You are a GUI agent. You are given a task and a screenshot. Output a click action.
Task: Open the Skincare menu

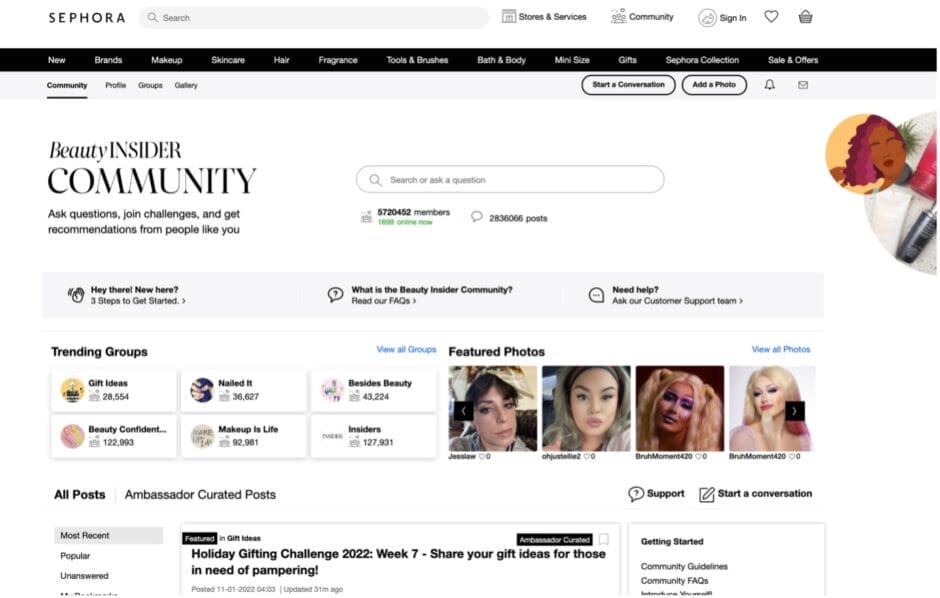point(227,60)
